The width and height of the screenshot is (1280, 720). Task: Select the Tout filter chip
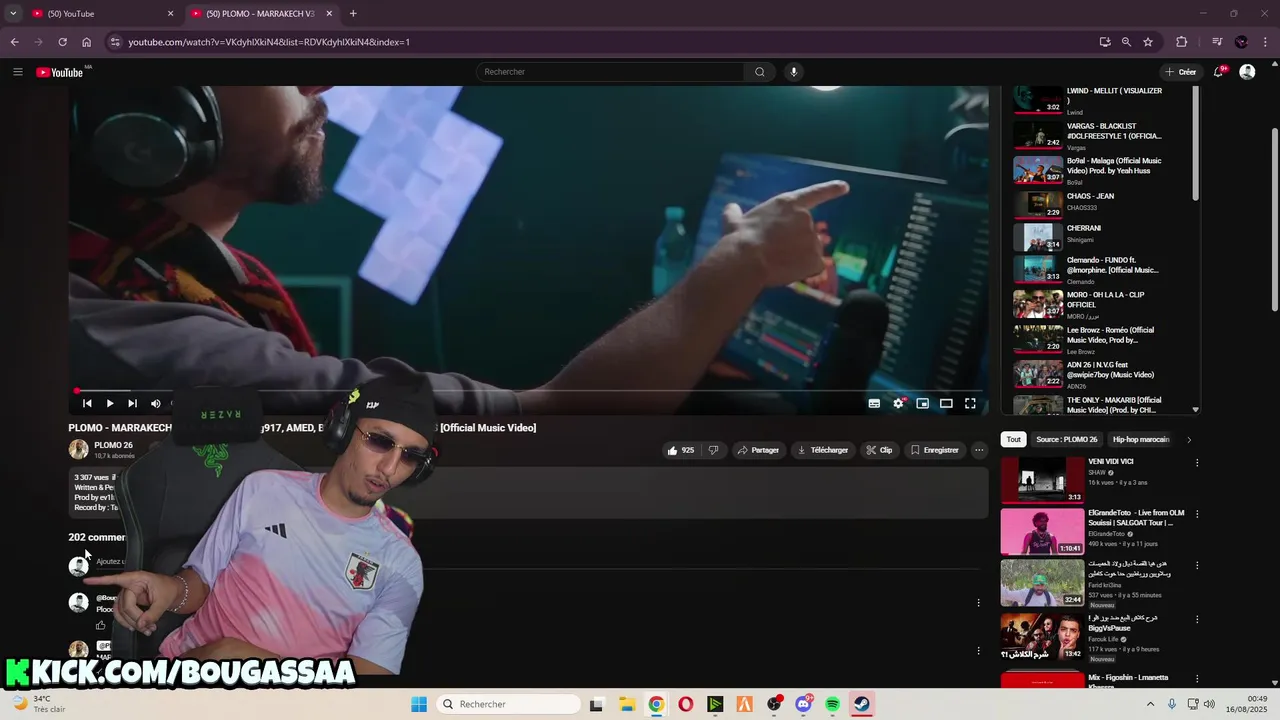click(1014, 439)
